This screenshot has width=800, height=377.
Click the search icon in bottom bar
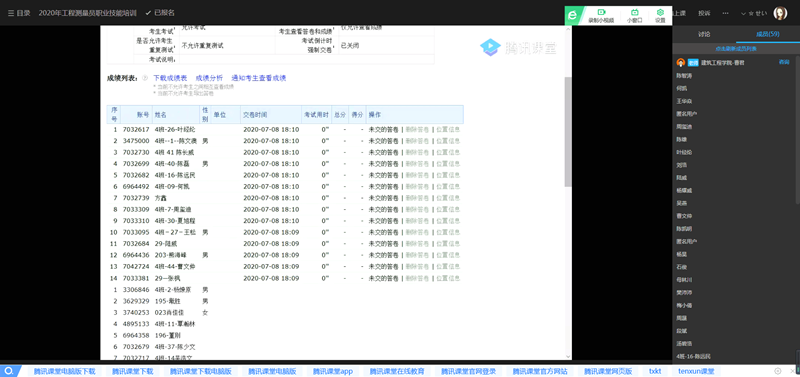coord(9,371)
